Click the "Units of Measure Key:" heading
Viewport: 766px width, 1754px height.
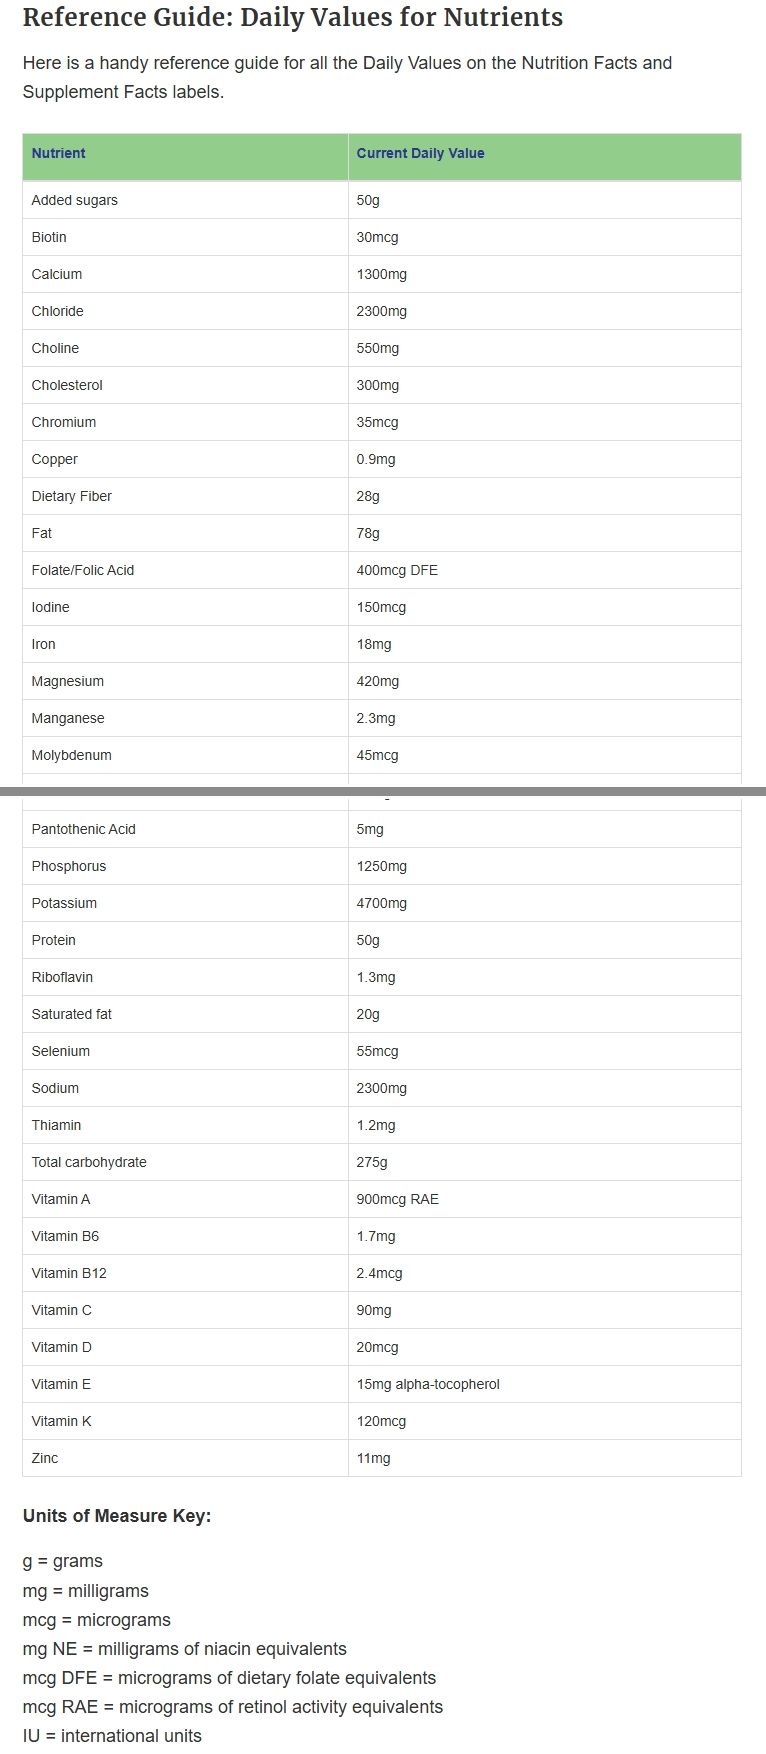pyautogui.click(x=117, y=1515)
